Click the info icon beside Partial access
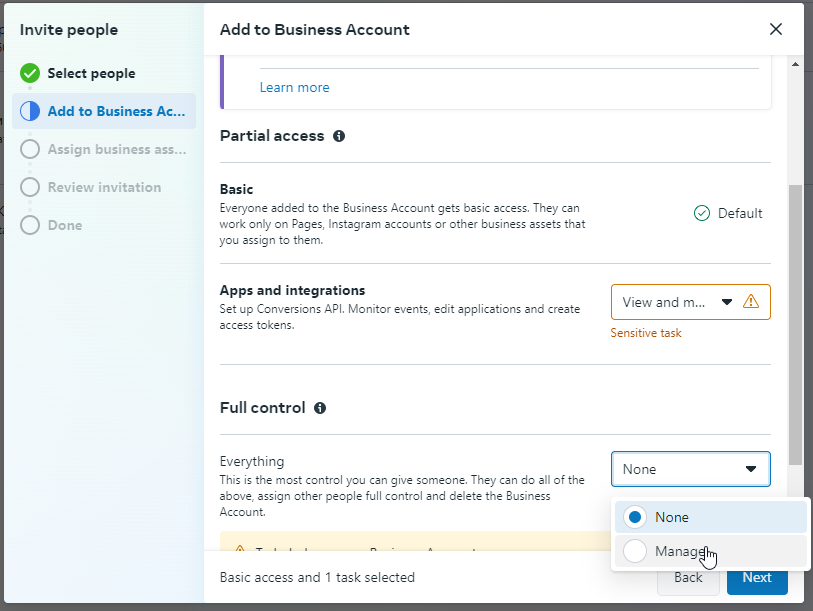Image resolution: width=813 pixels, height=611 pixels. [x=339, y=136]
